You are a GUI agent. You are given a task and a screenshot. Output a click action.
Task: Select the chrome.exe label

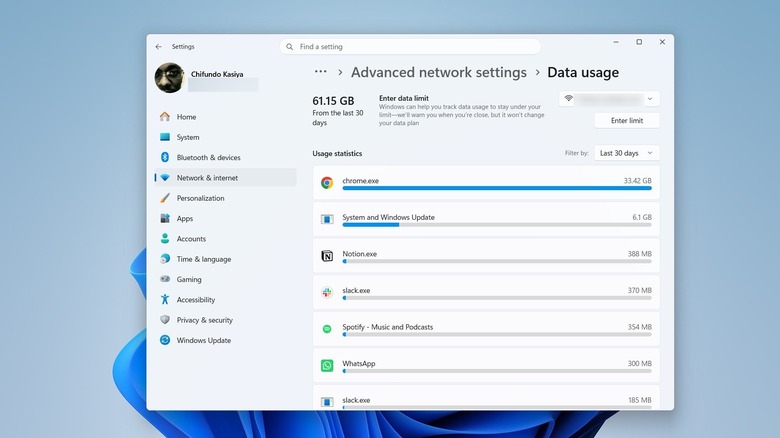[x=361, y=181]
